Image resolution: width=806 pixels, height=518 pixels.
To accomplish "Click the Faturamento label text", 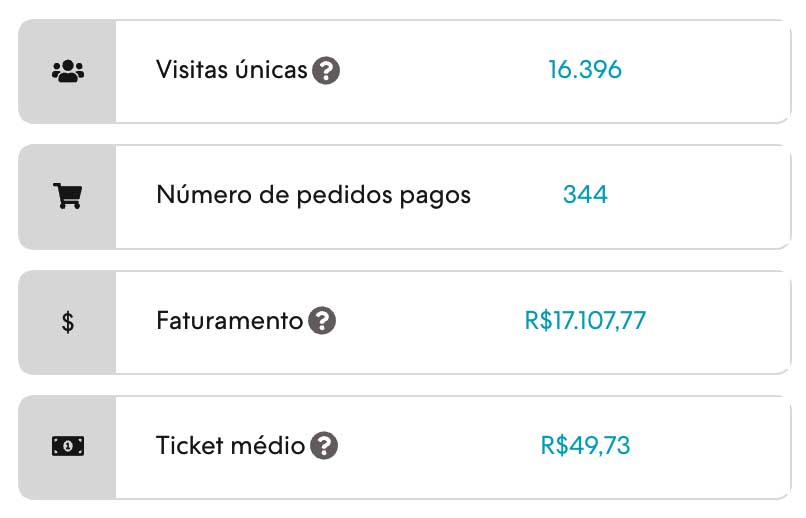I will (229, 321).
